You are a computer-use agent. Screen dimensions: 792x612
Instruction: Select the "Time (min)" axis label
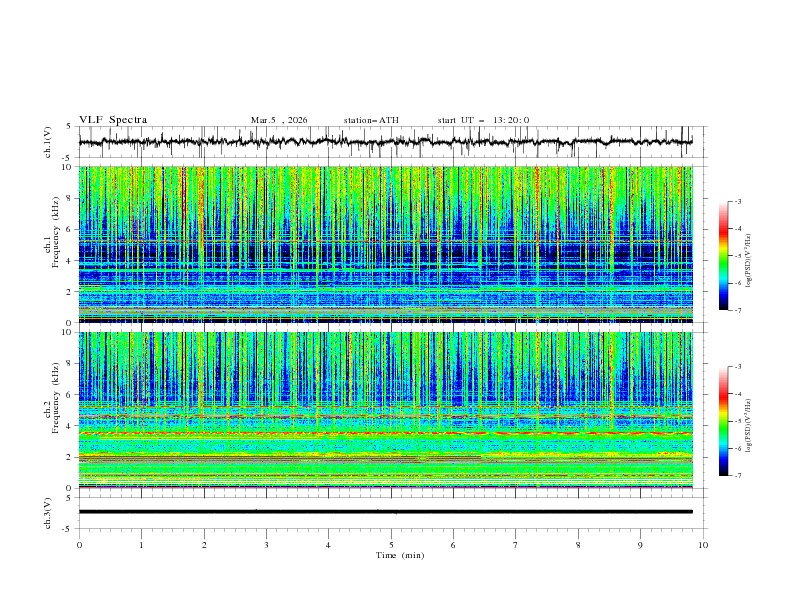point(400,555)
